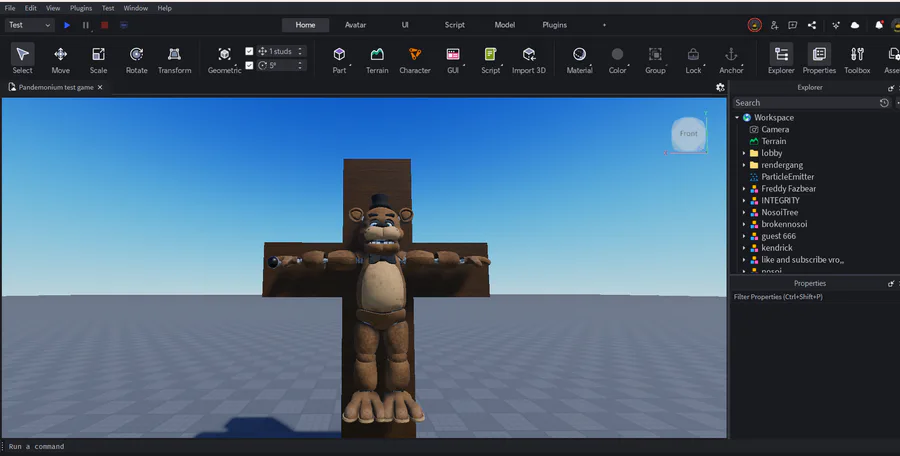Toggle the Anchor tool
The image size is (900, 456).
(731, 59)
